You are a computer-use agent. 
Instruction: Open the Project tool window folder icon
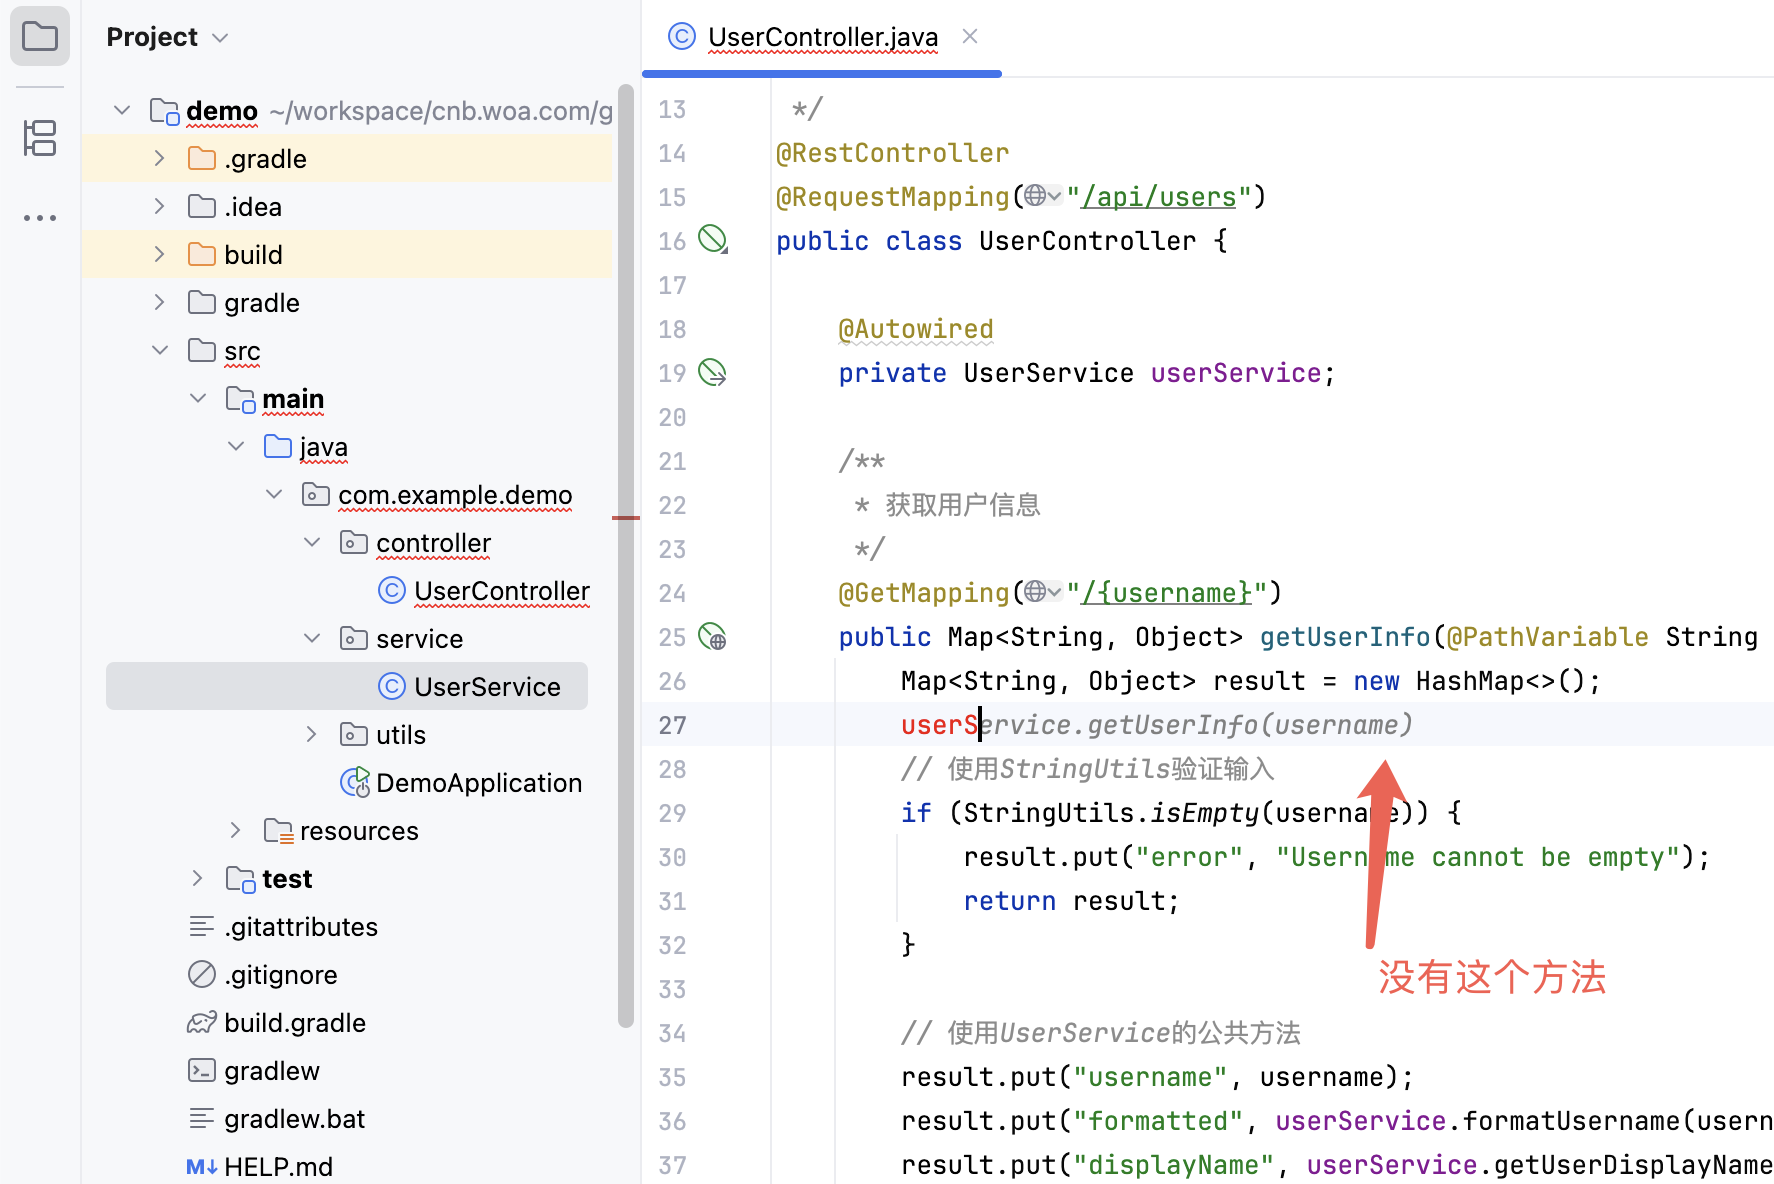pyautogui.click(x=40, y=37)
